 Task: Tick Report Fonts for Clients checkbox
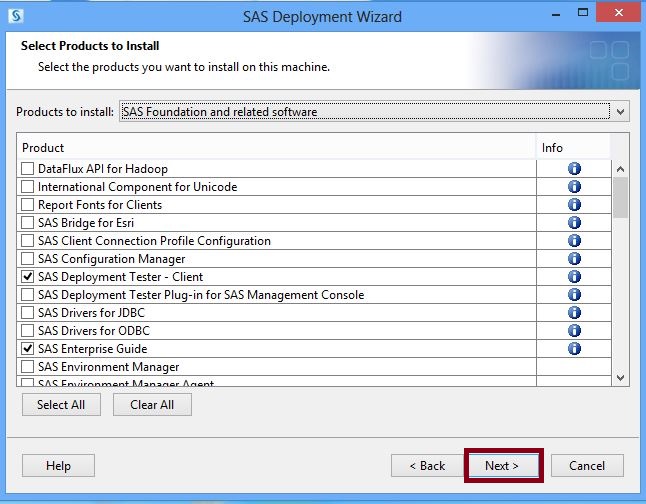click(28, 204)
